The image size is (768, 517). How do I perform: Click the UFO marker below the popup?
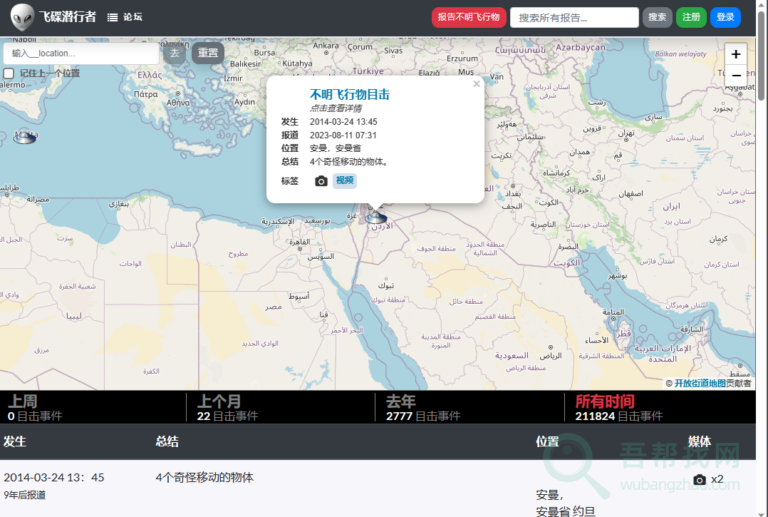(376, 216)
